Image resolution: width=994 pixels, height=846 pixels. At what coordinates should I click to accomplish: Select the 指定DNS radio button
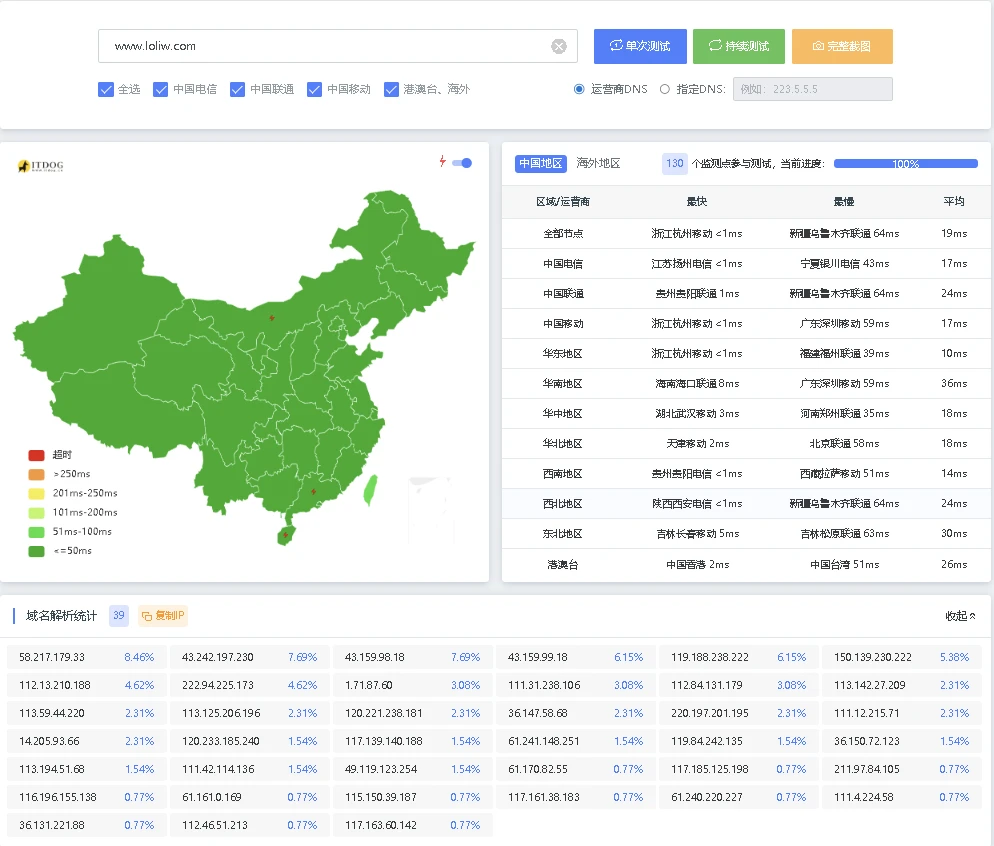click(664, 89)
